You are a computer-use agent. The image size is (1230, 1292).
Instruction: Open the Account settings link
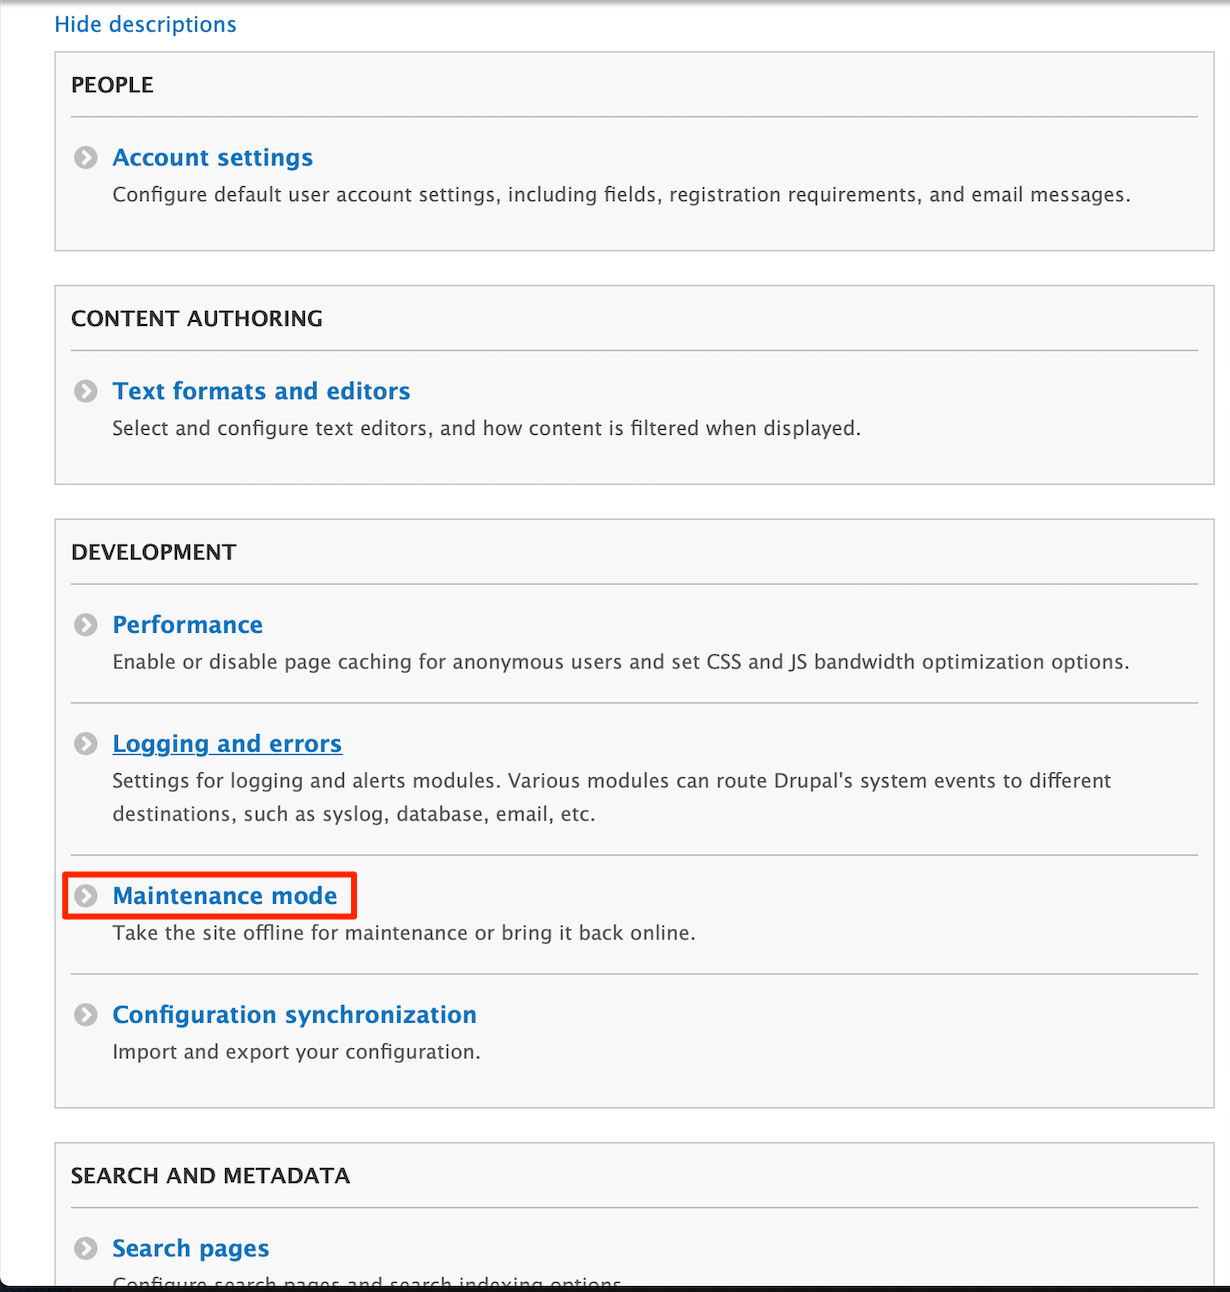pos(212,158)
